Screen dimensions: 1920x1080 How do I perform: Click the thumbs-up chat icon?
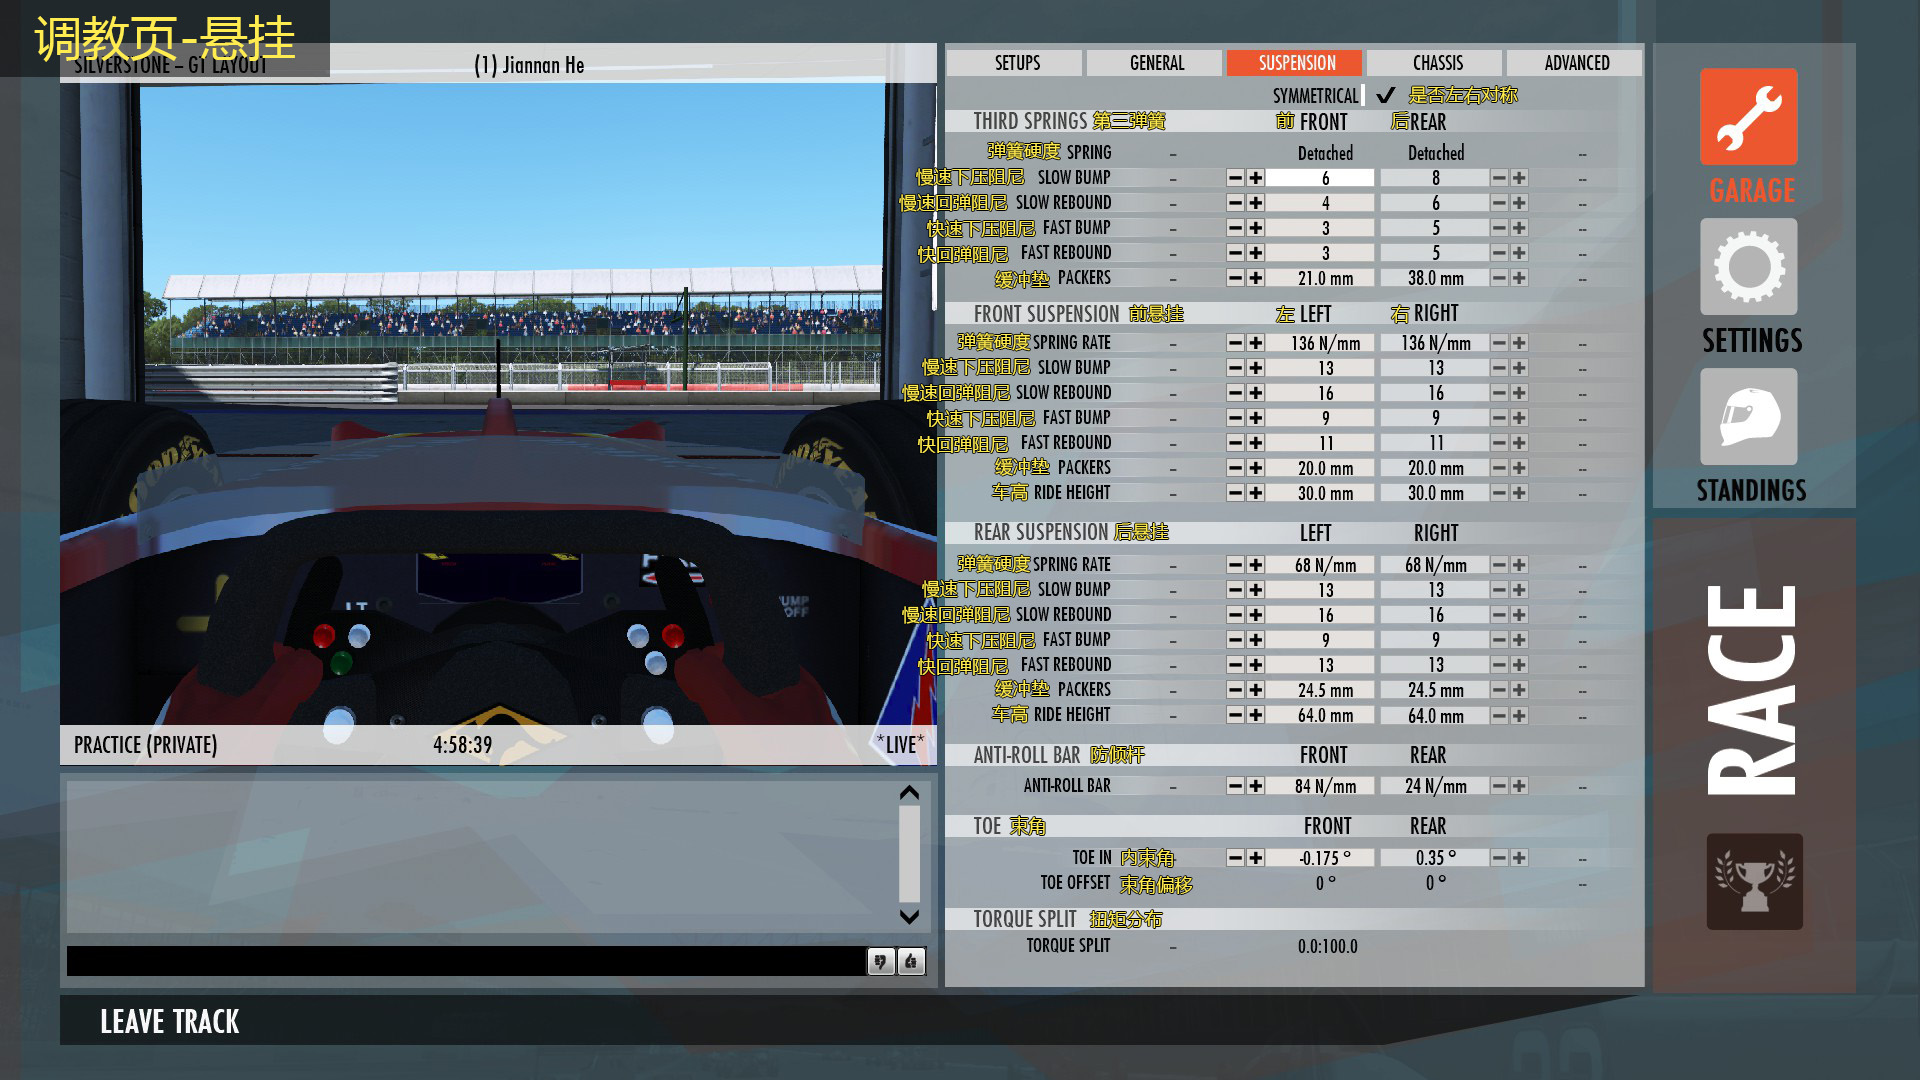pyautogui.click(x=911, y=962)
